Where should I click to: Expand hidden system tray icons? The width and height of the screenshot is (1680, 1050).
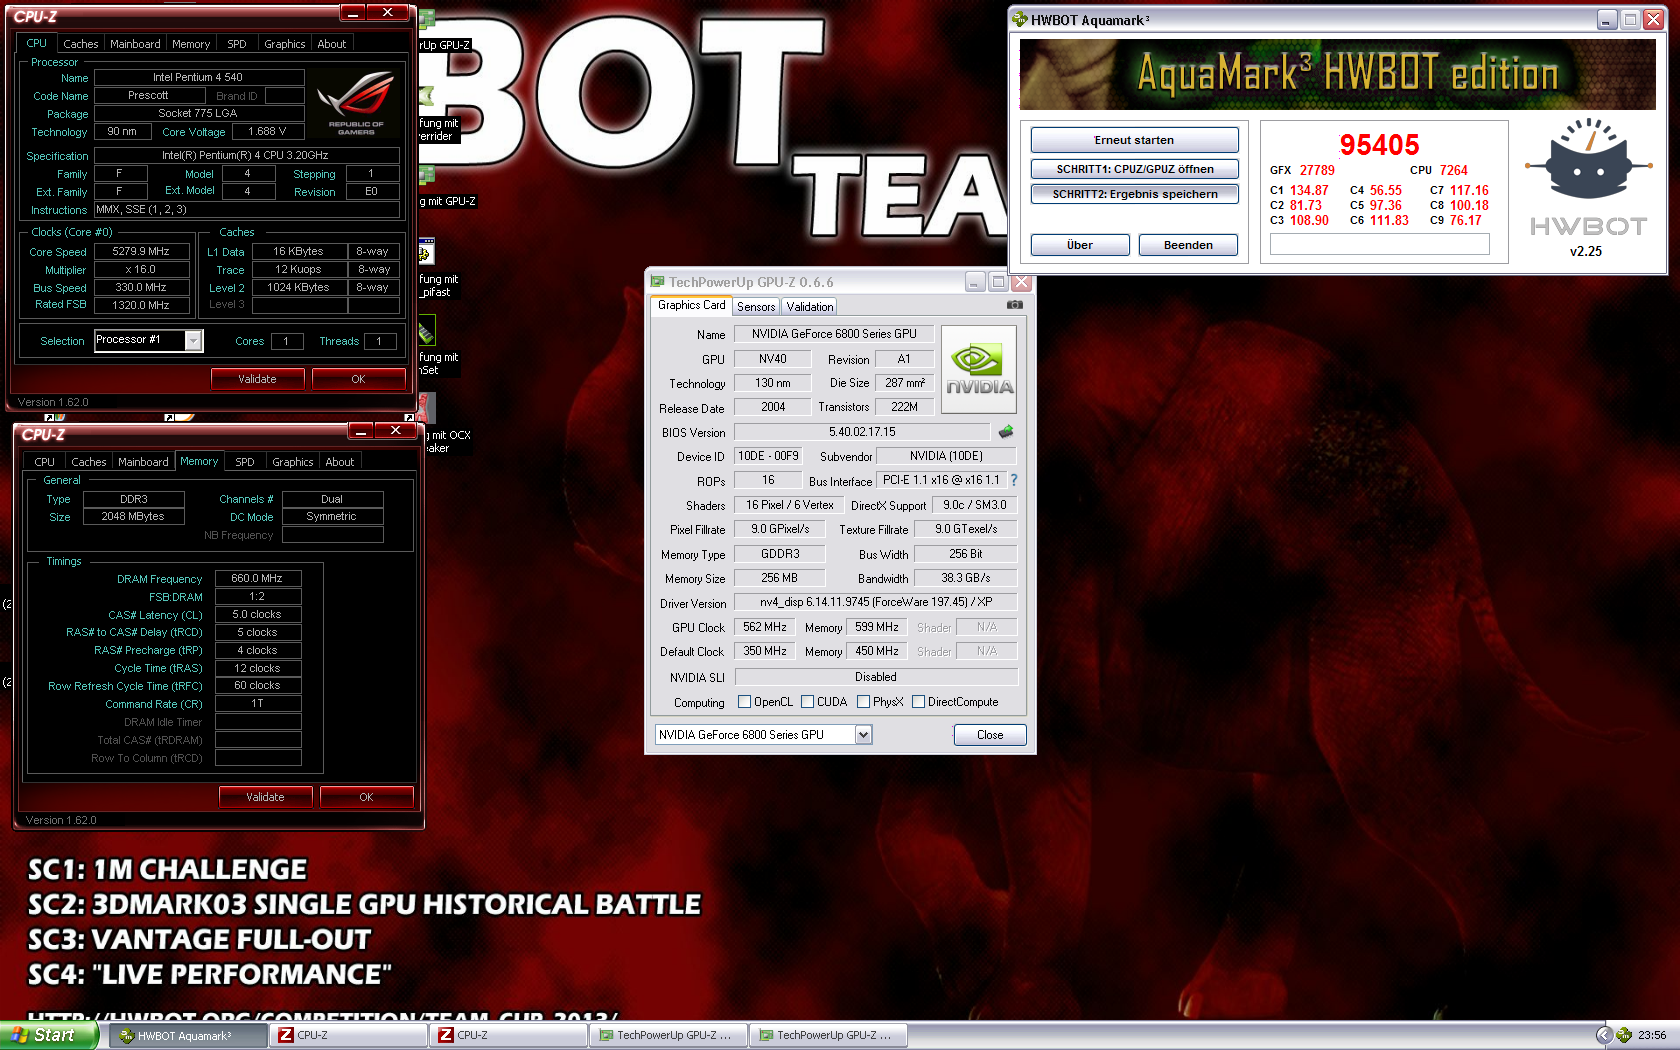point(1604,1035)
